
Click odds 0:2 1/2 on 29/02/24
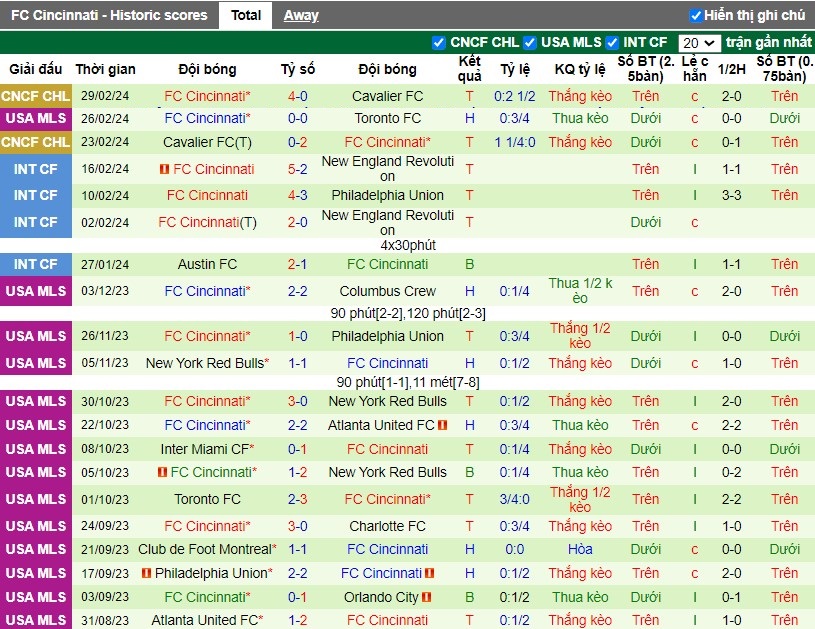(x=515, y=96)
